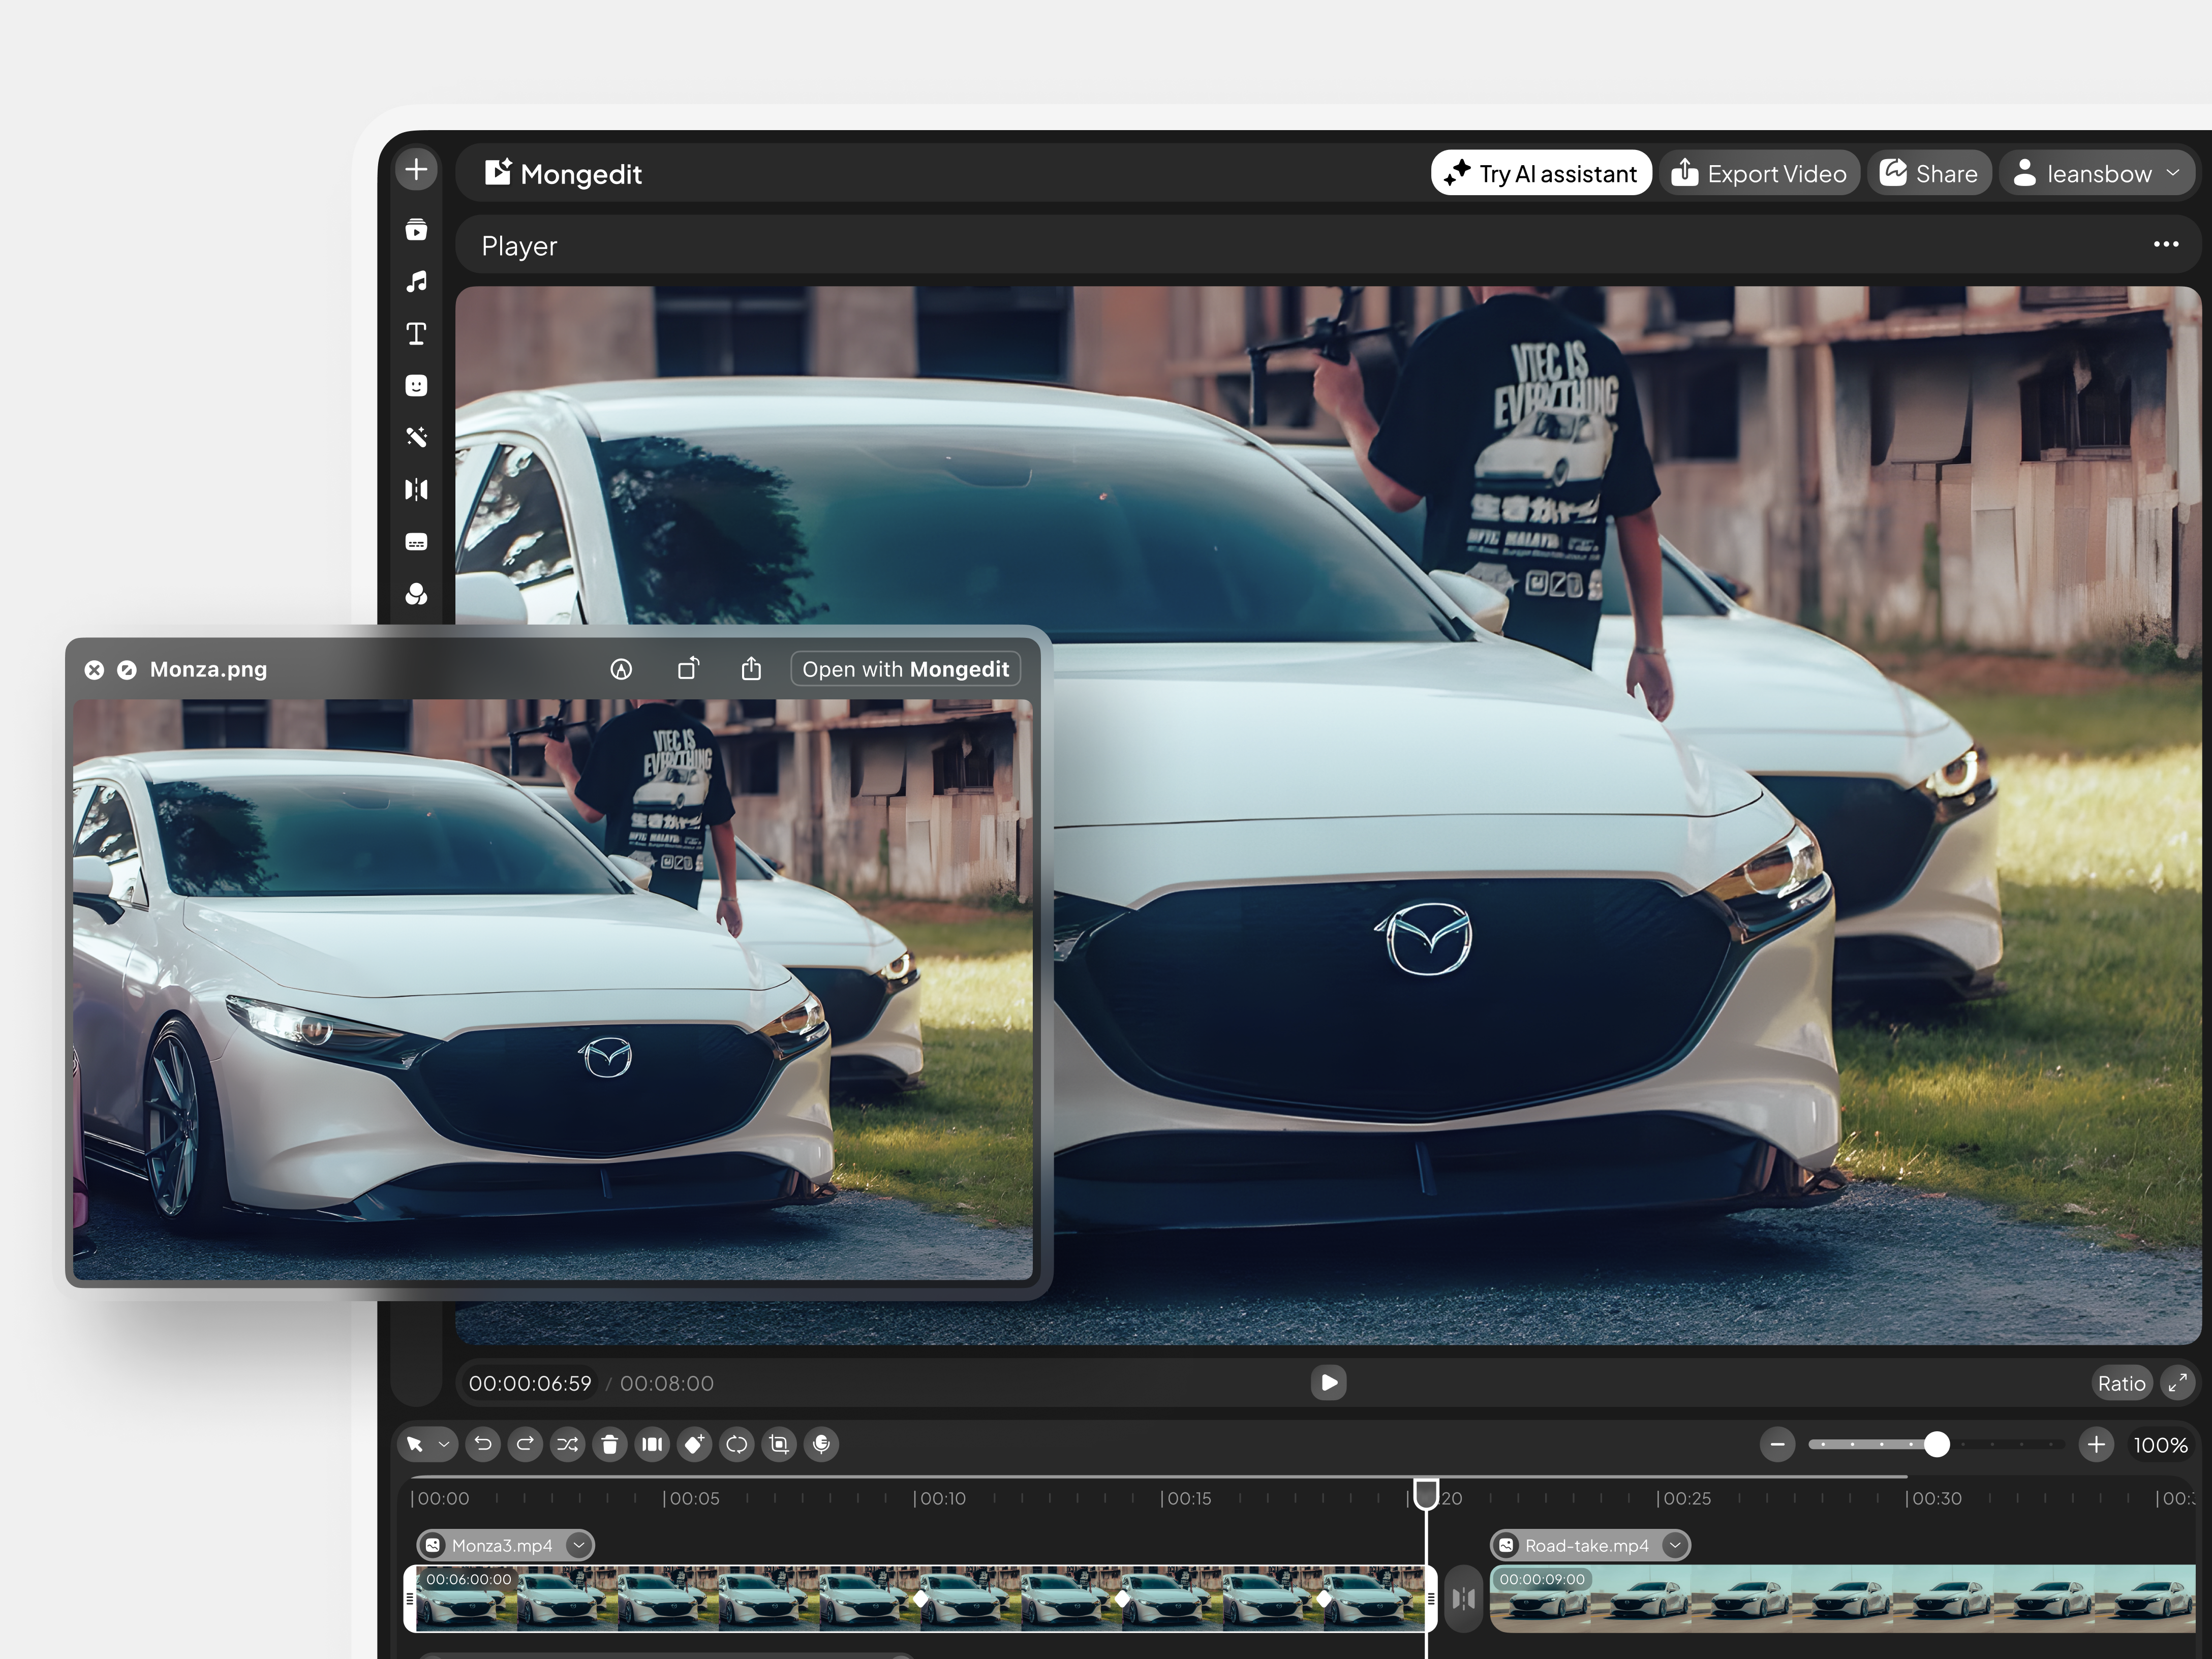Select the Voiceover microphone tool in the timeline toolbar
The width and height of the screenshot is (2212, 1659).
pos(821,1444)
